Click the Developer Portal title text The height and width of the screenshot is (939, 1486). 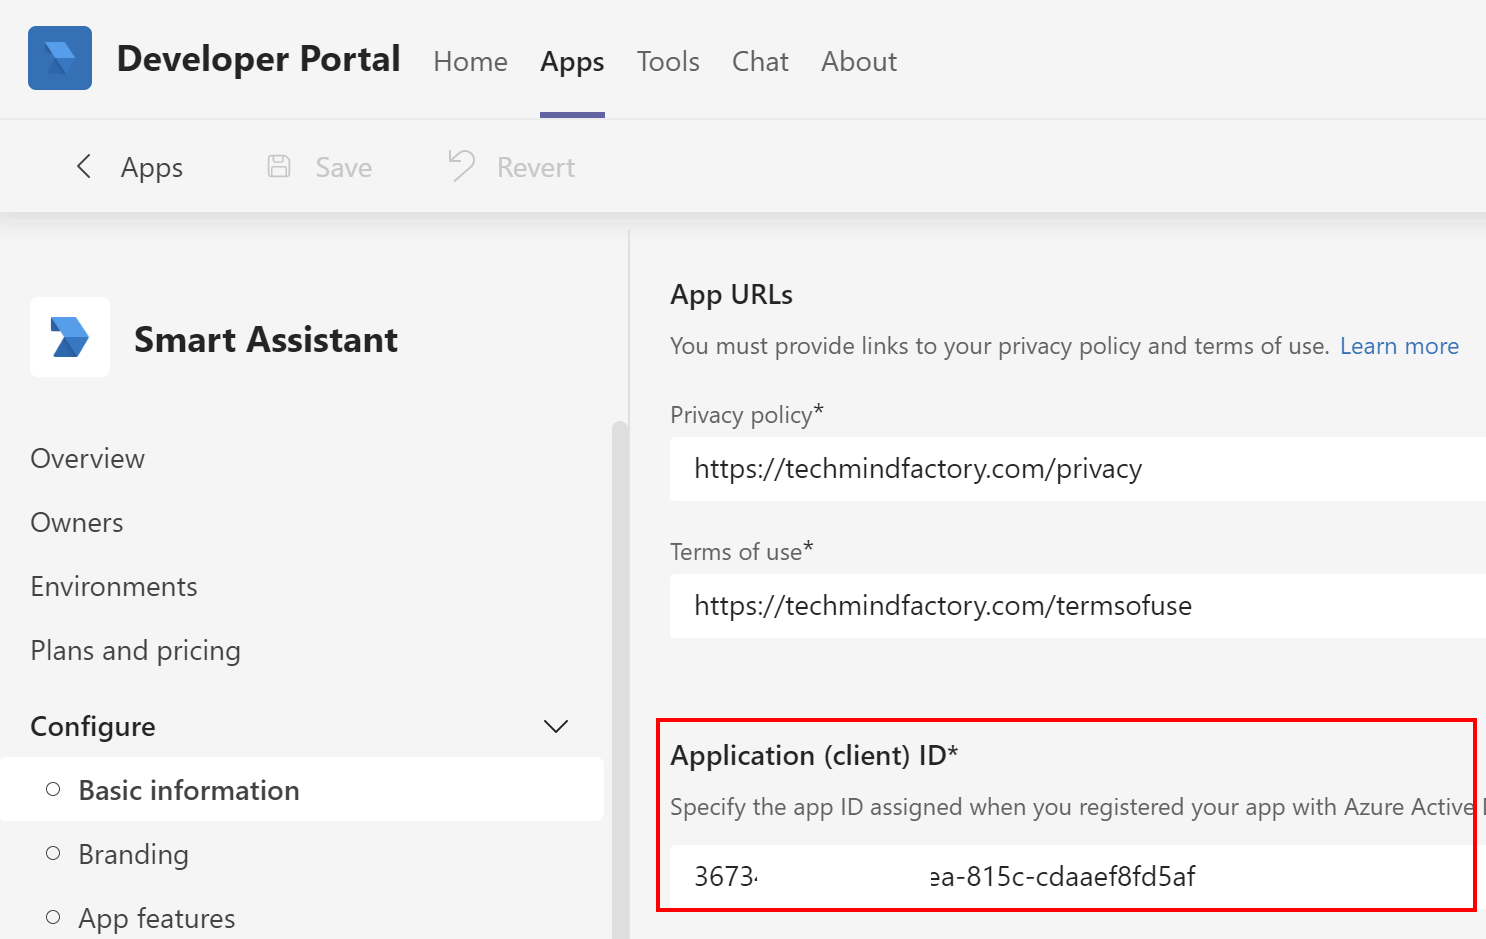click(258, 59)
